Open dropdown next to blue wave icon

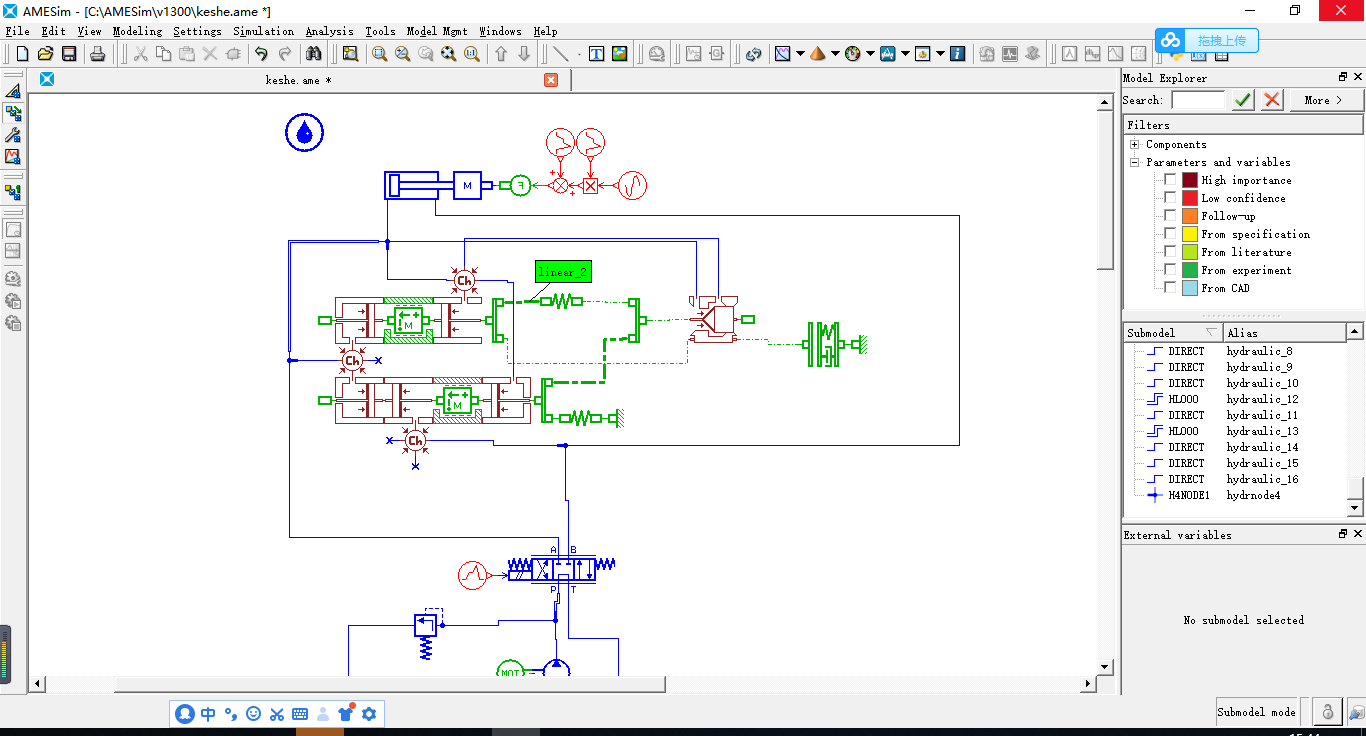coord(905,54)
